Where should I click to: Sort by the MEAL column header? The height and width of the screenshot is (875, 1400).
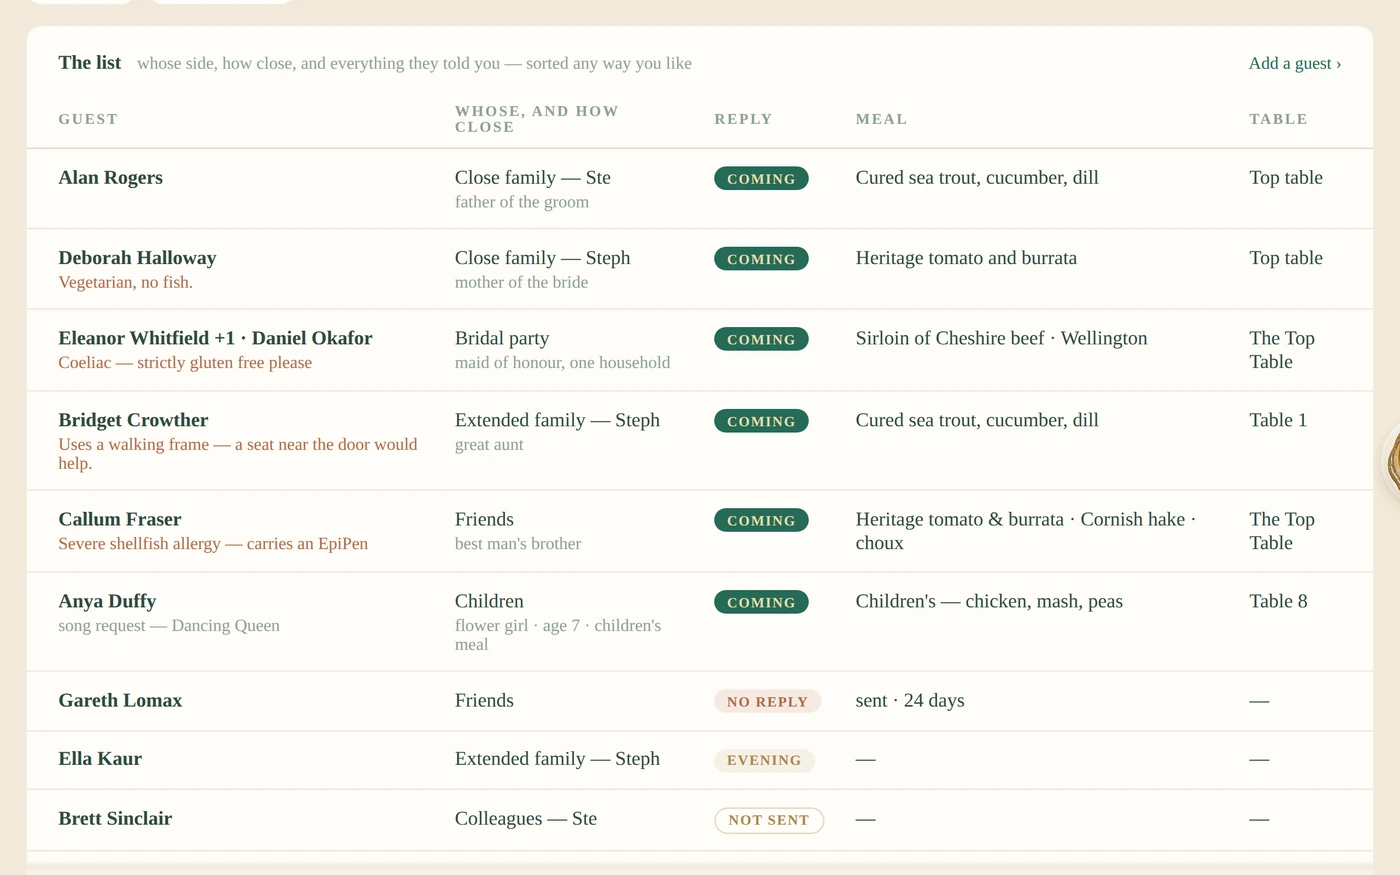881,119
